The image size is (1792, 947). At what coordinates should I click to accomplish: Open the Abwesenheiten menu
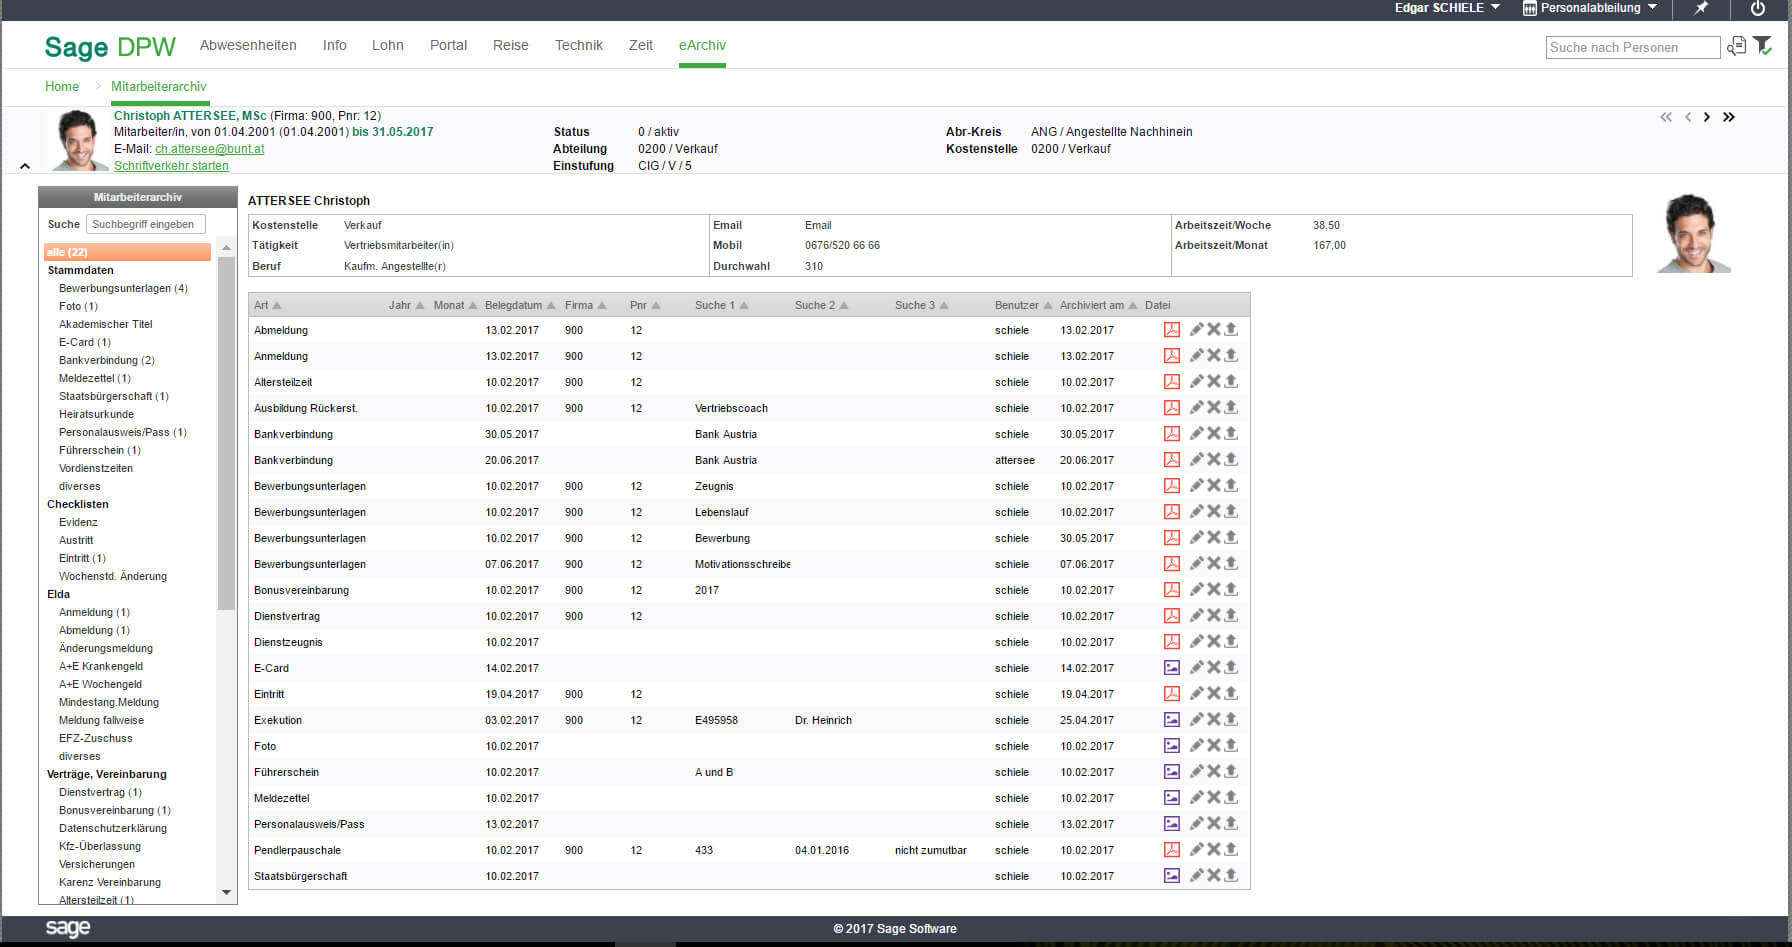coord(248,45)
